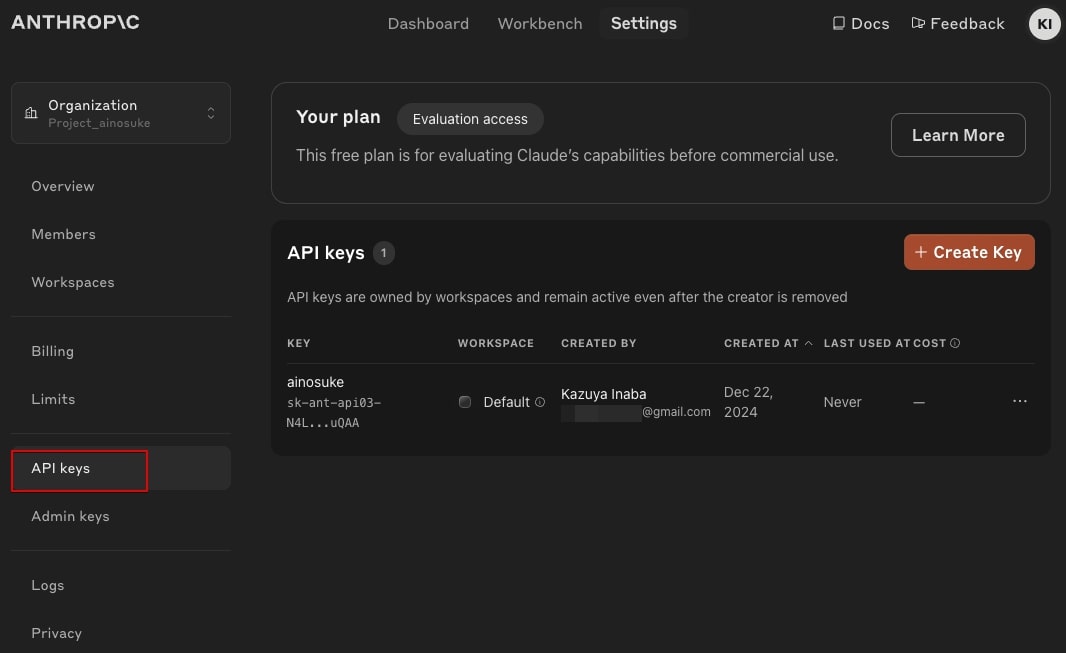The width and height of the screenshot is (1066, 653).
Task: Click the sk-ant-api03 key value
Action: point(333,412)
